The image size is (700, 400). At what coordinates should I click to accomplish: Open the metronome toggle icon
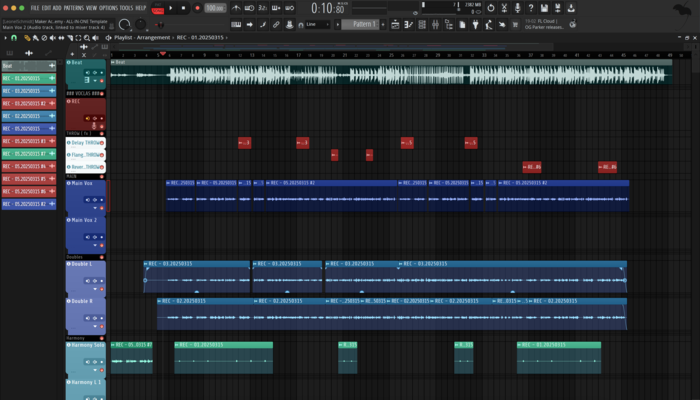(x=236, y=8)
